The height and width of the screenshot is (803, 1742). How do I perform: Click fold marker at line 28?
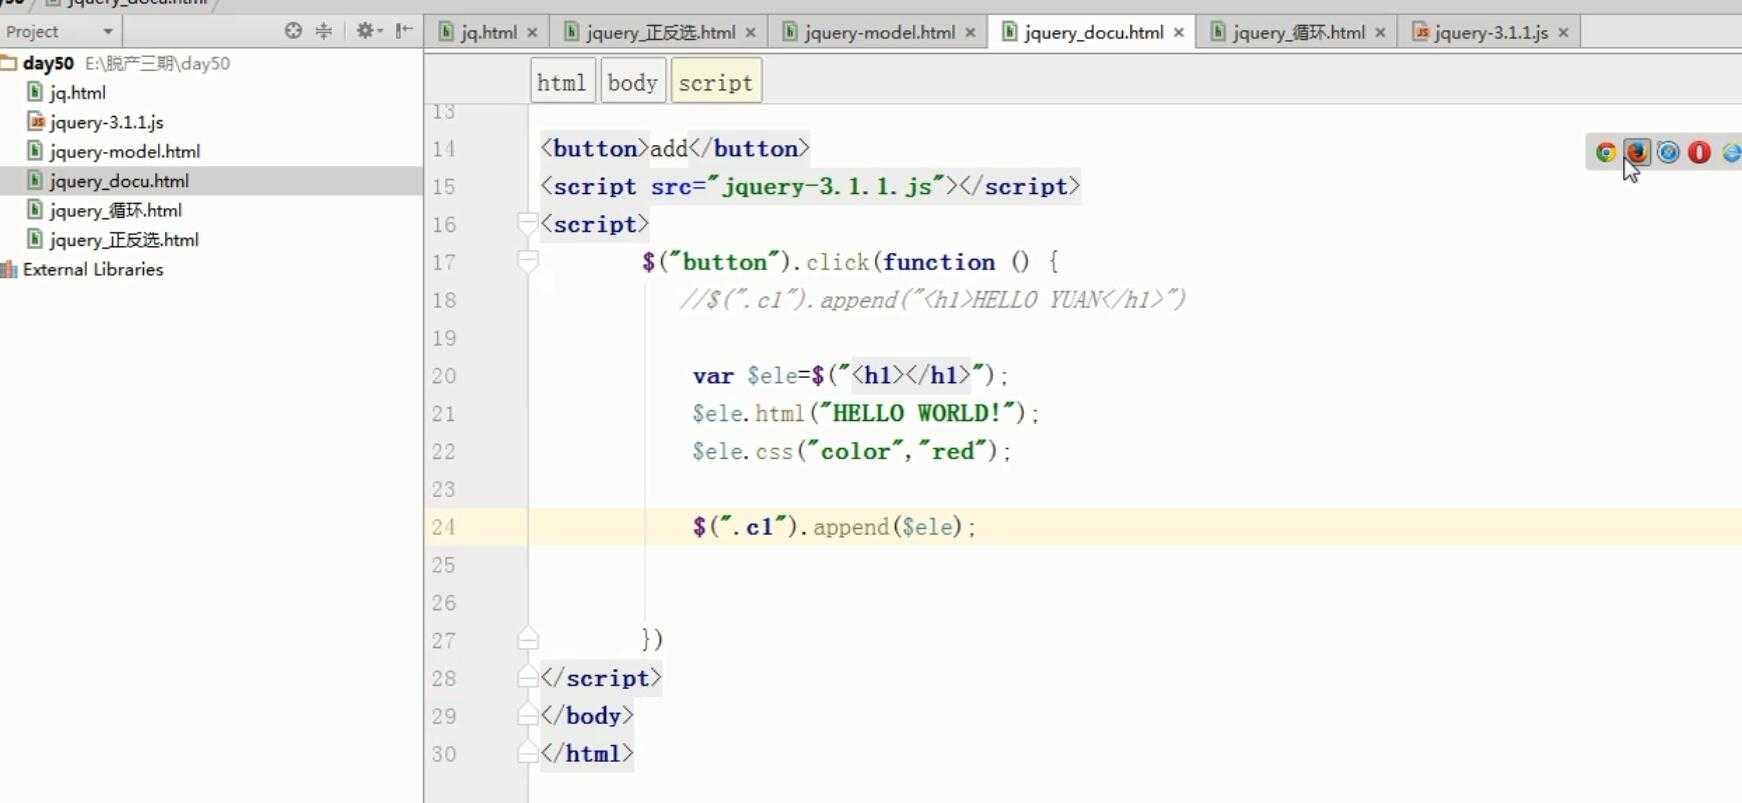click(x=528, y=677)
